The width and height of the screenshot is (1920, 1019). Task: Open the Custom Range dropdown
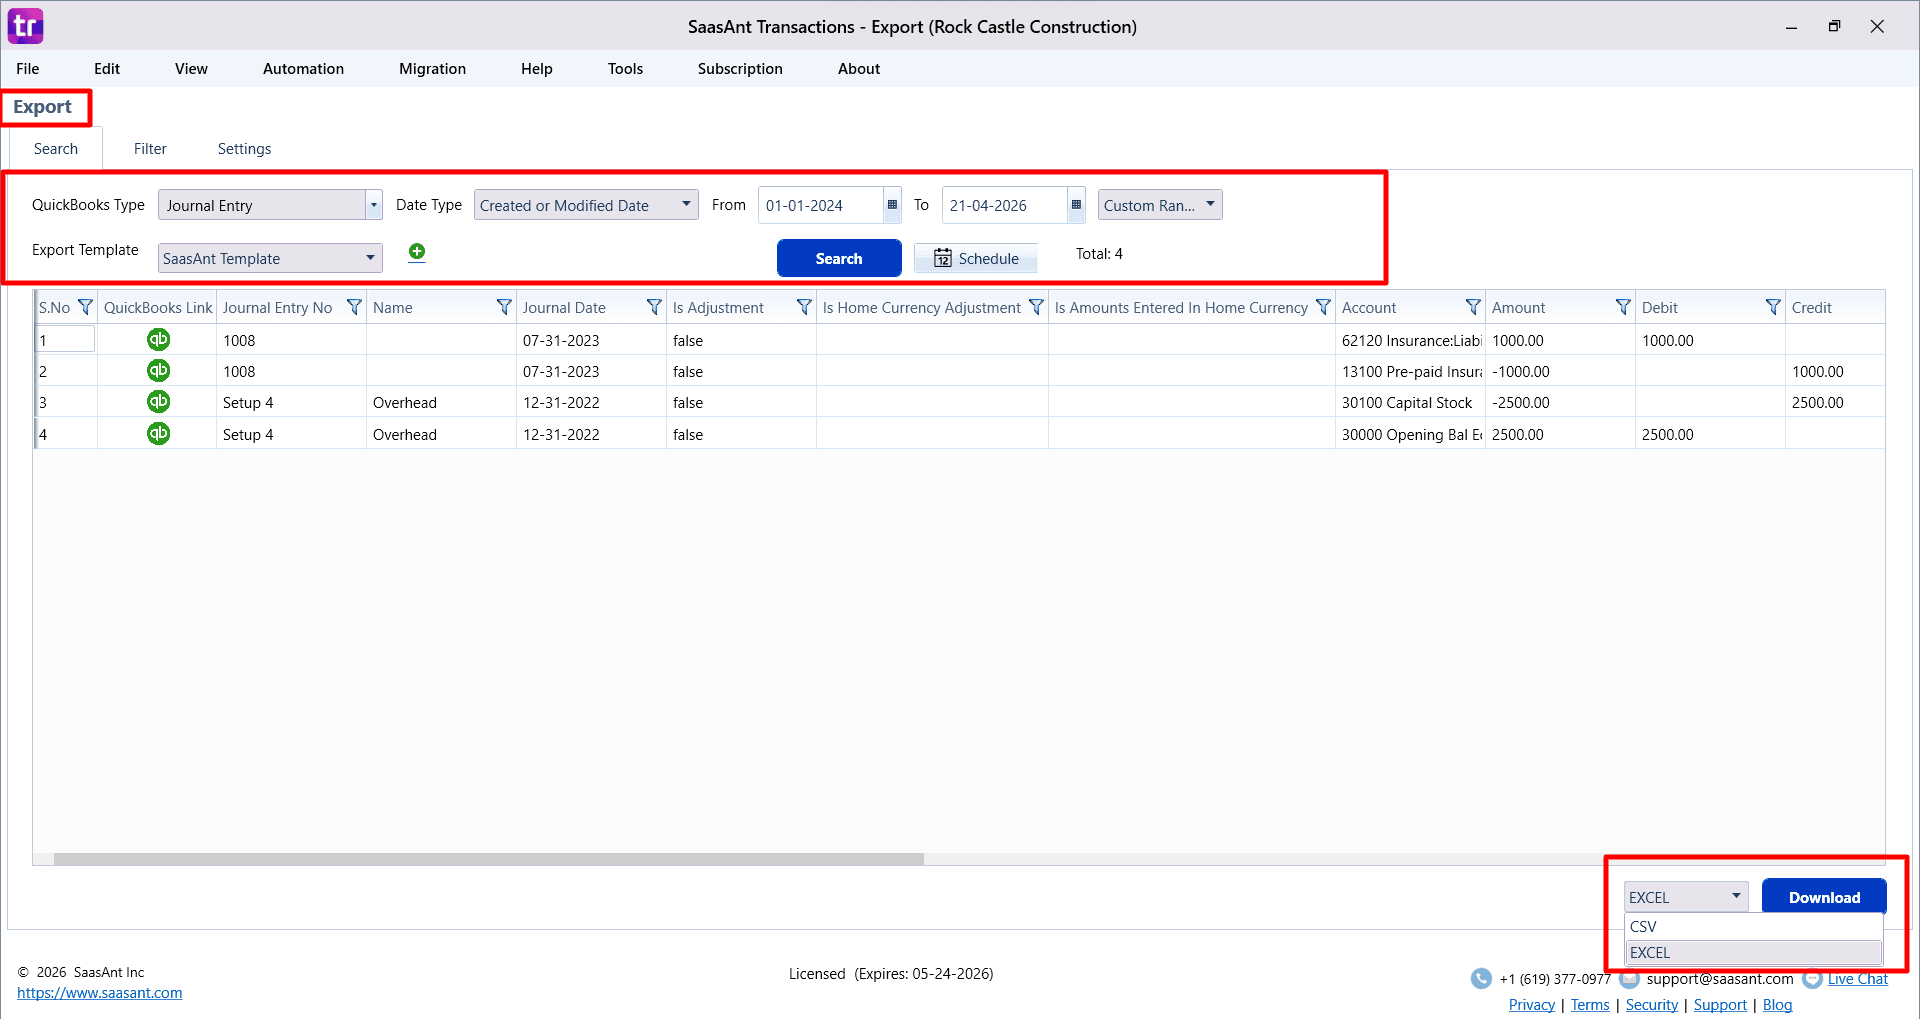(1160, 205)
